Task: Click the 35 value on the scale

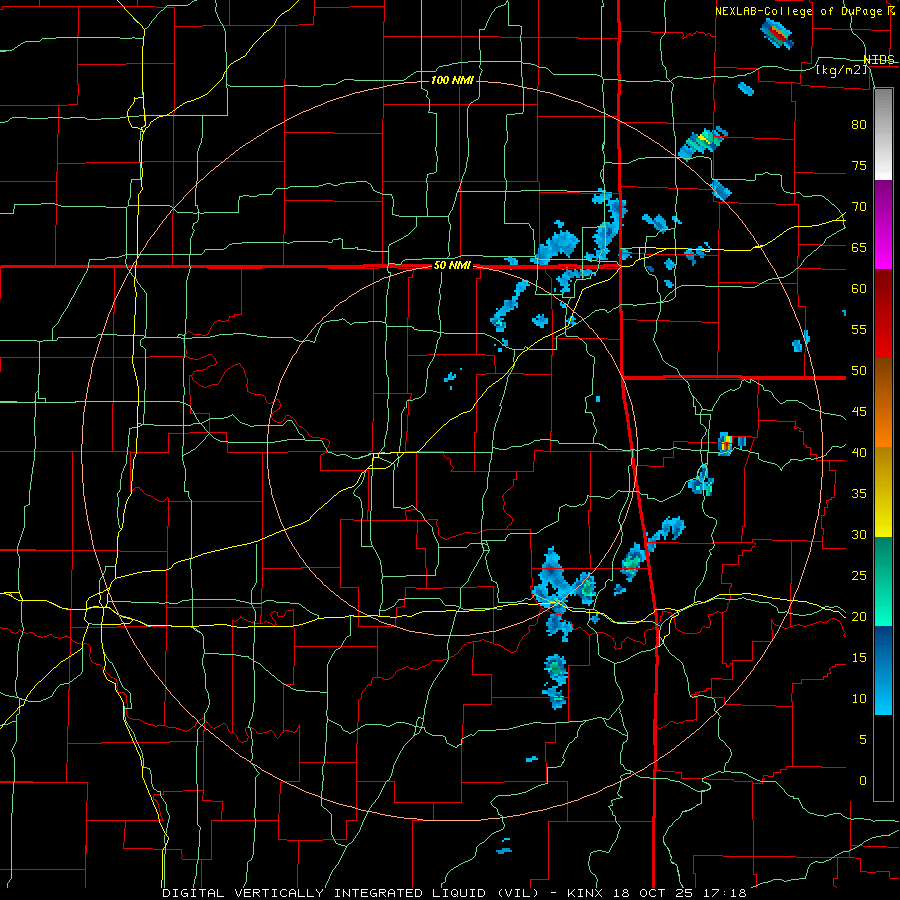Action: pos(859,494)
